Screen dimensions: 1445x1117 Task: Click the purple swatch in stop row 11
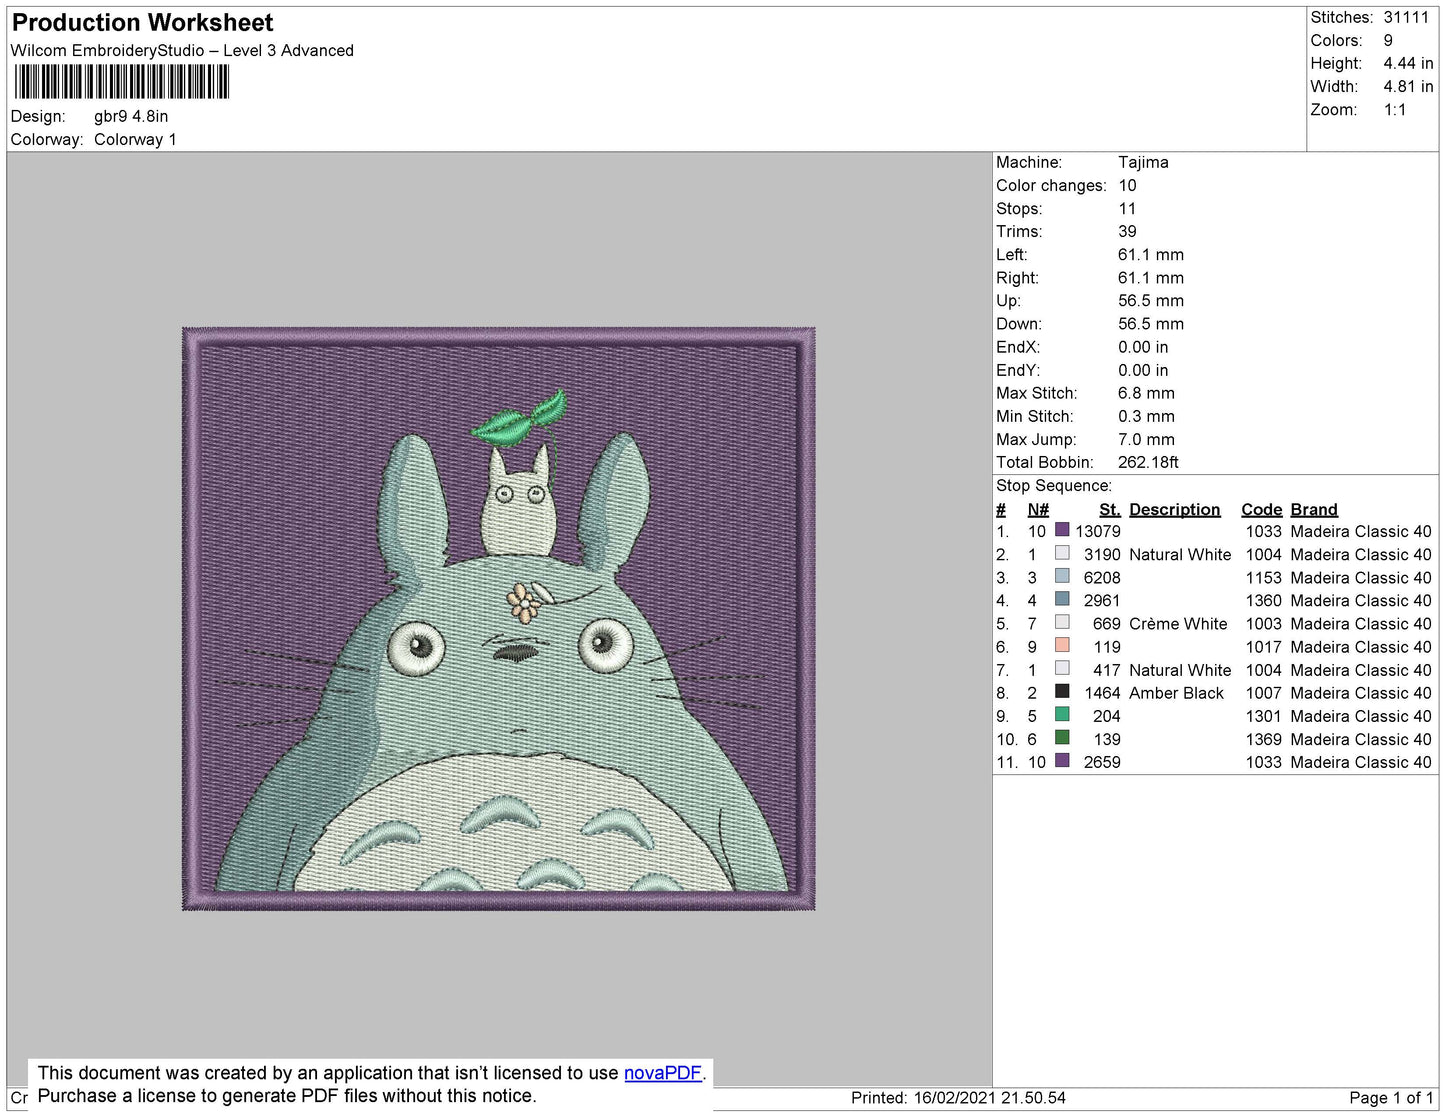point(1062,761)
